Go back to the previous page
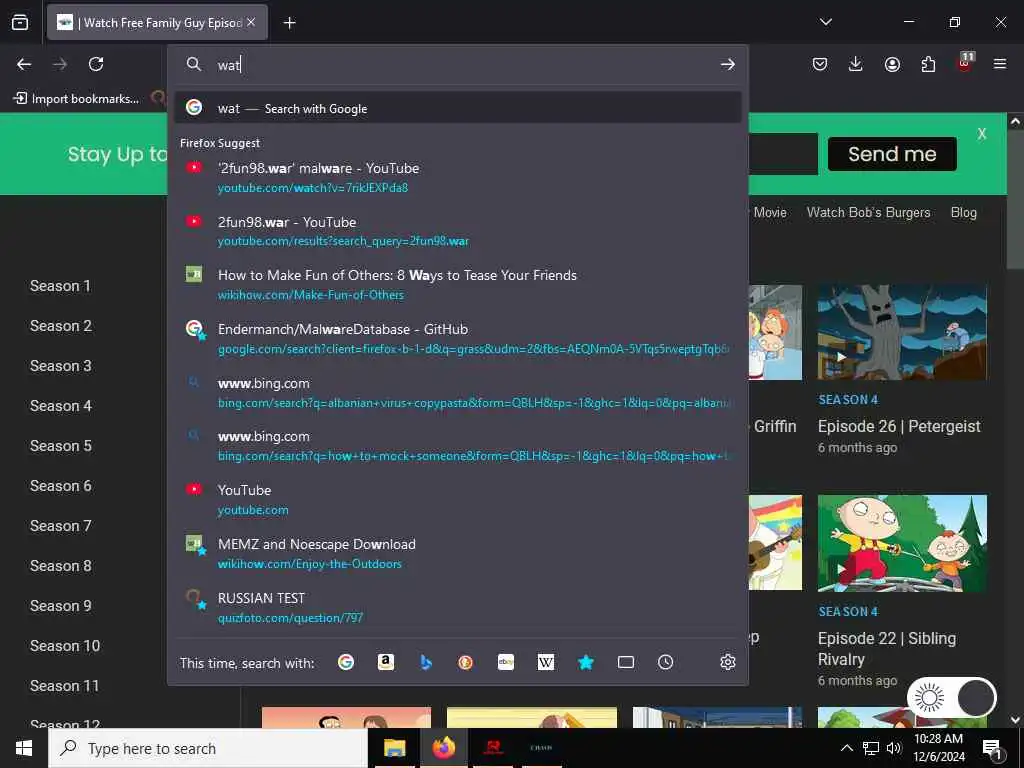Image resolution: width=1024 pixels, height=768 pixels. point(24,64)
